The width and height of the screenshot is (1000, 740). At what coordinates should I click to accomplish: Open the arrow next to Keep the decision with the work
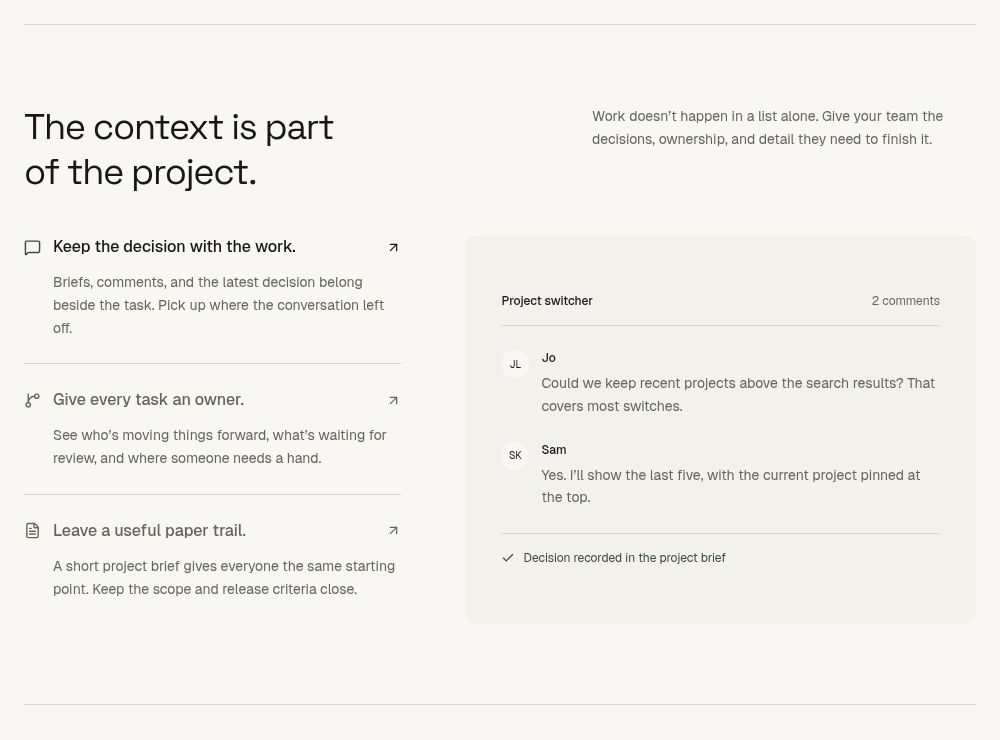393,248
